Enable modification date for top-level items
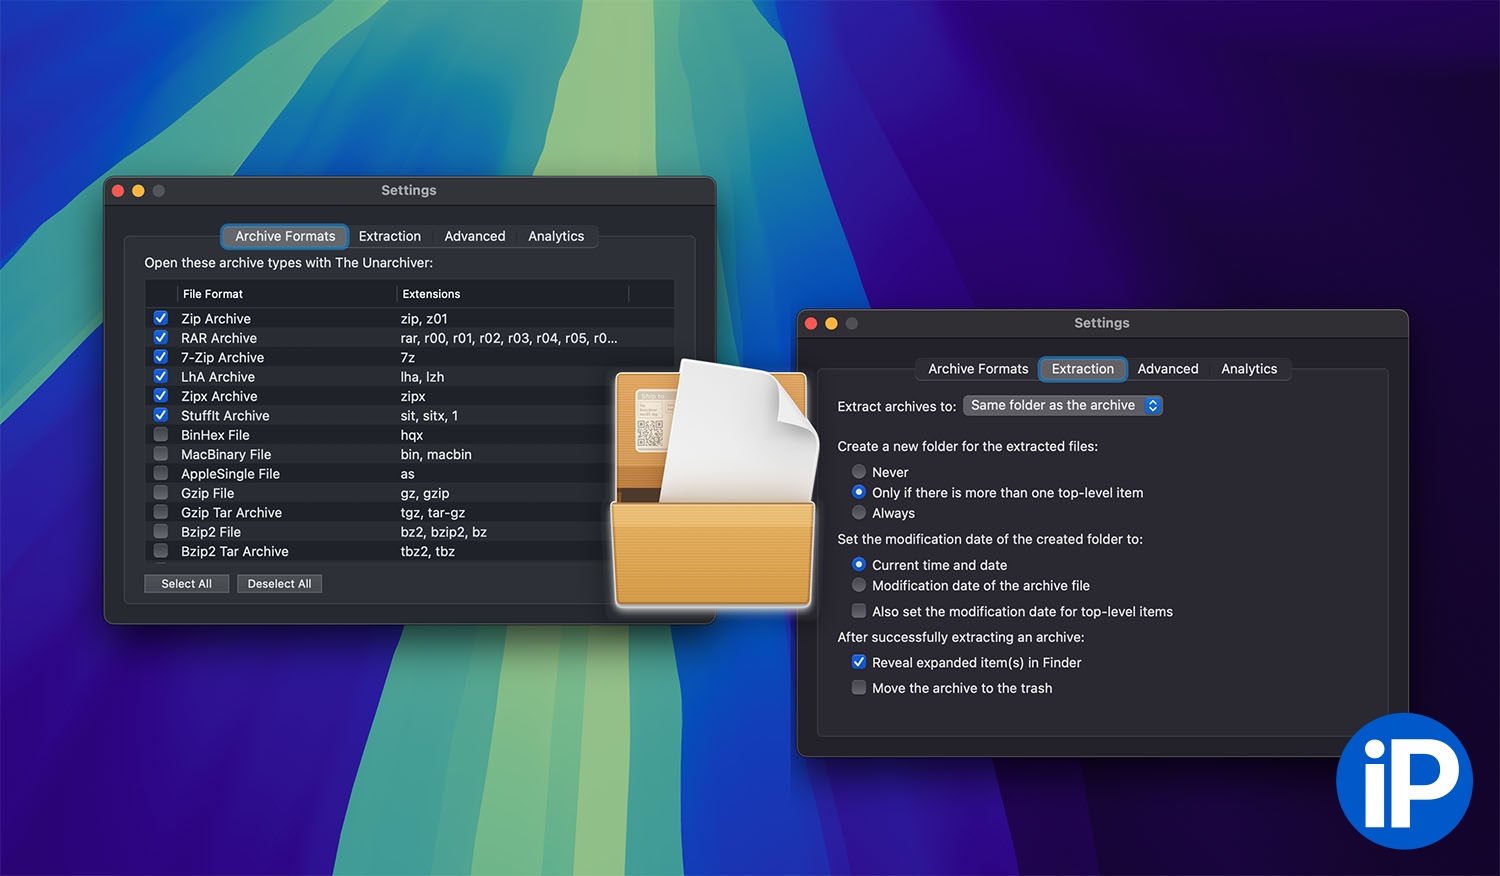This screenshot has height=876, width=1500. coord(858,611)
